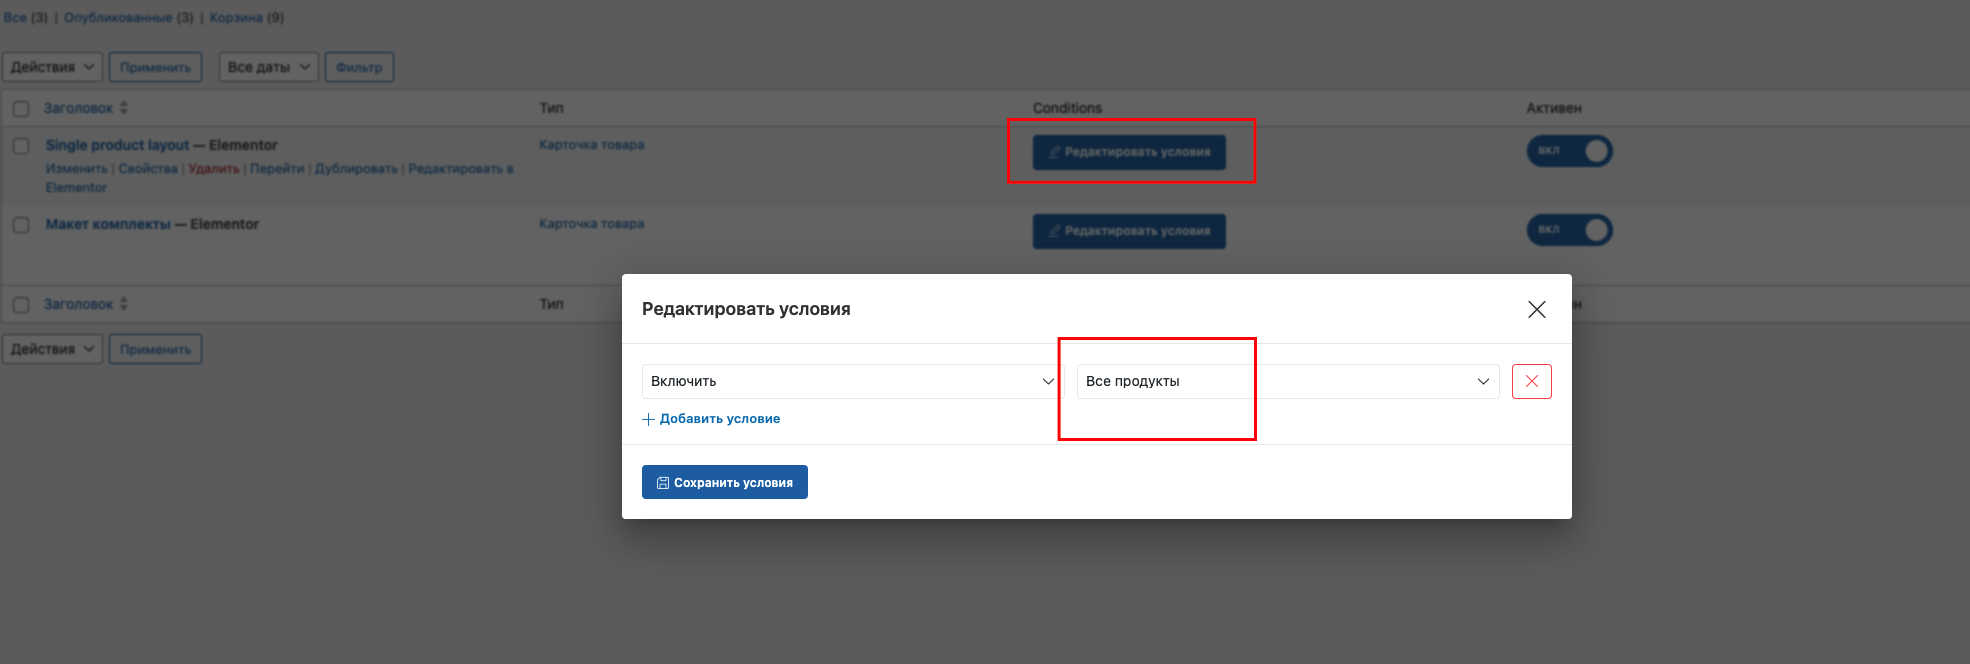
Task: Click the Добавить условие link
Action: point(711,419)
